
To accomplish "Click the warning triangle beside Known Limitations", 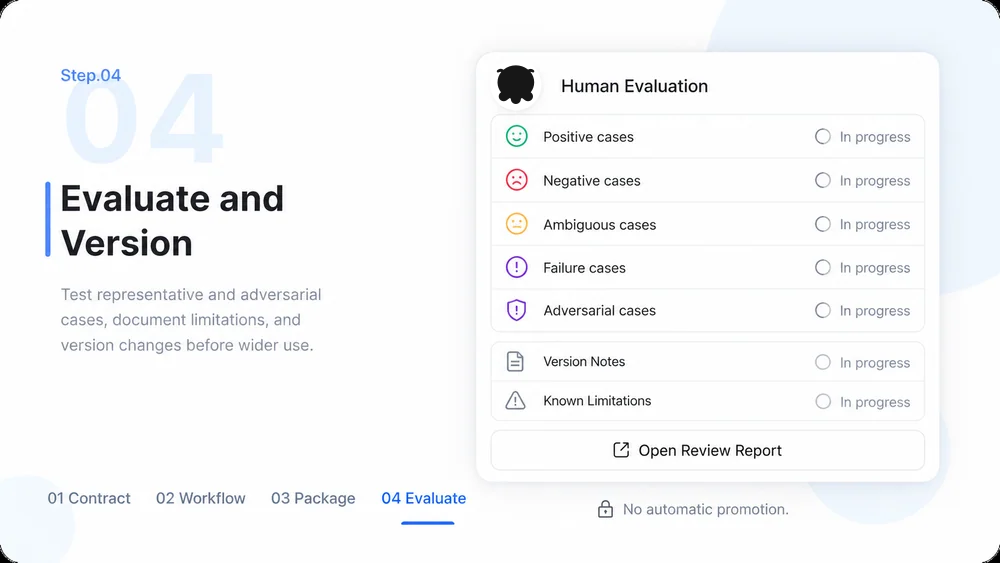I will pos(515,400).
